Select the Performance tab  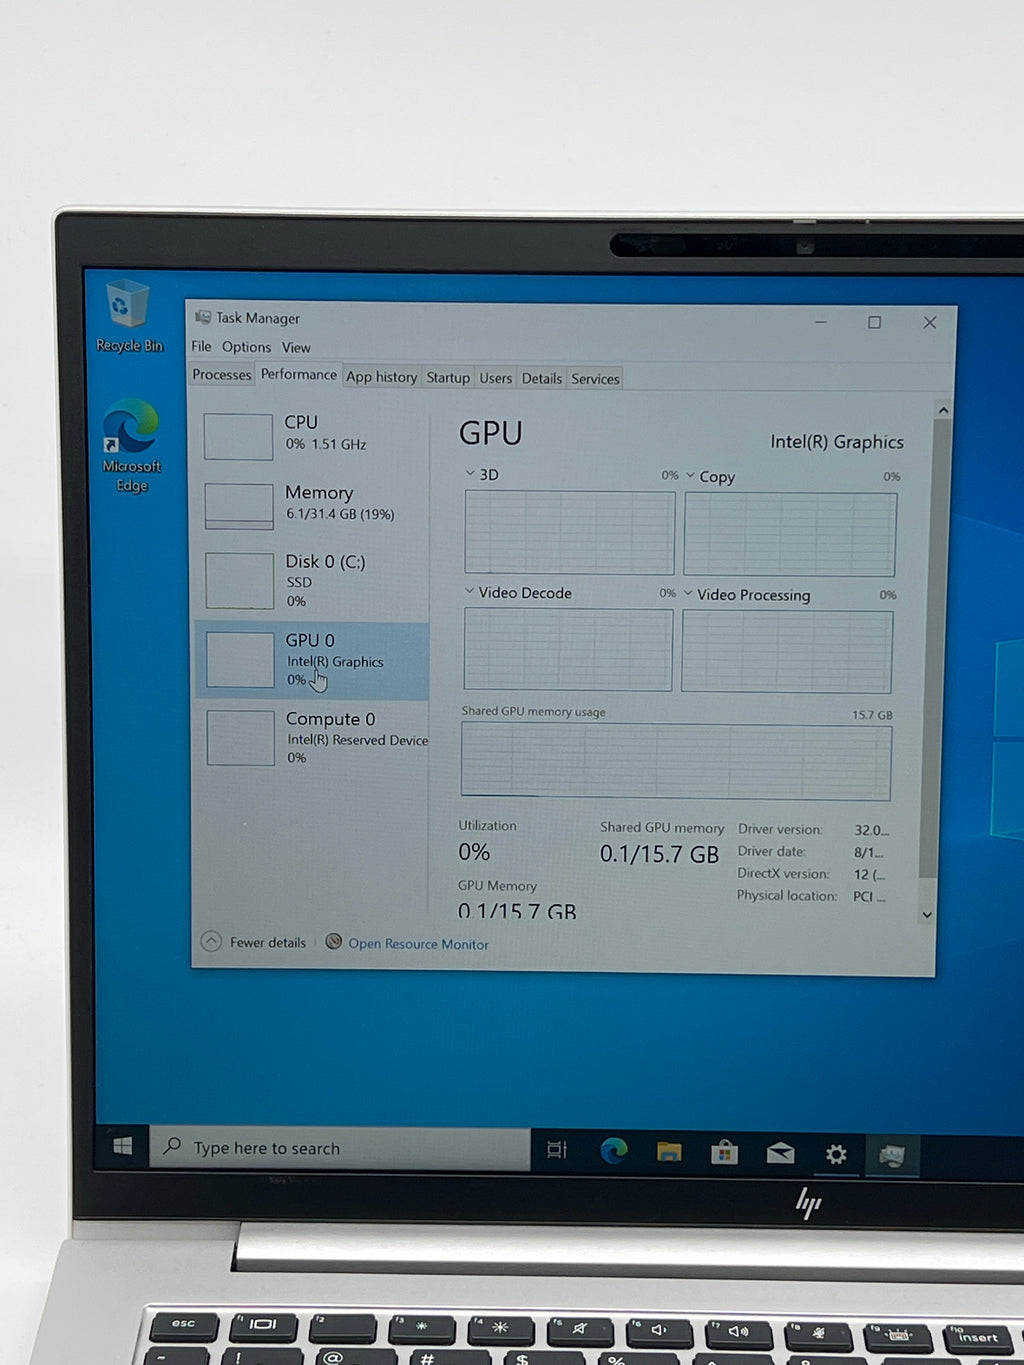tap(298, 374)
